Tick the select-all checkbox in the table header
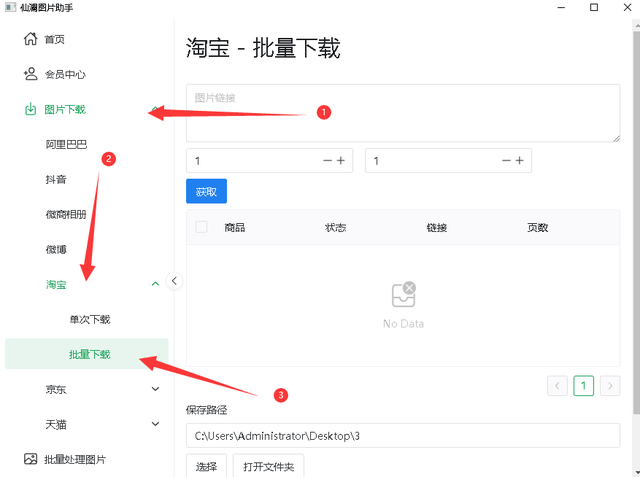The height and width of the screenshot is (477, 640). [x=201, y=227]
